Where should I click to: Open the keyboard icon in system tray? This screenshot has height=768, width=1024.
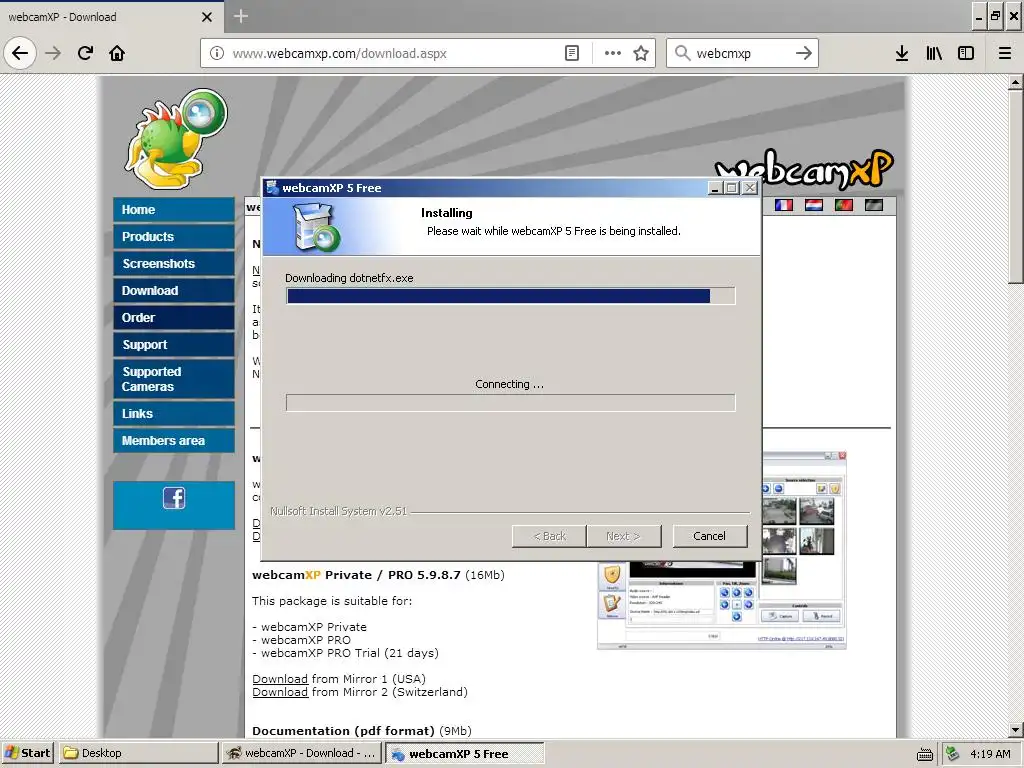(925, 754)
